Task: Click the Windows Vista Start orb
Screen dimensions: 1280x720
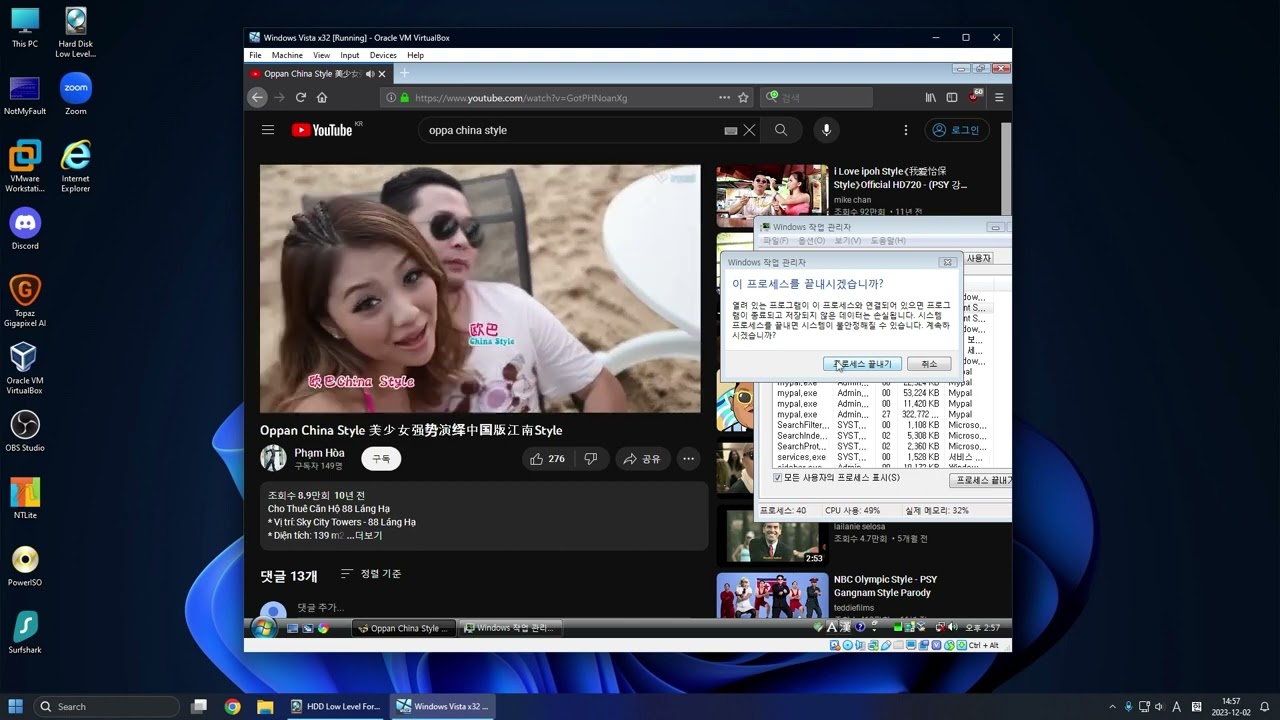Action: click(x=264, y=628)
